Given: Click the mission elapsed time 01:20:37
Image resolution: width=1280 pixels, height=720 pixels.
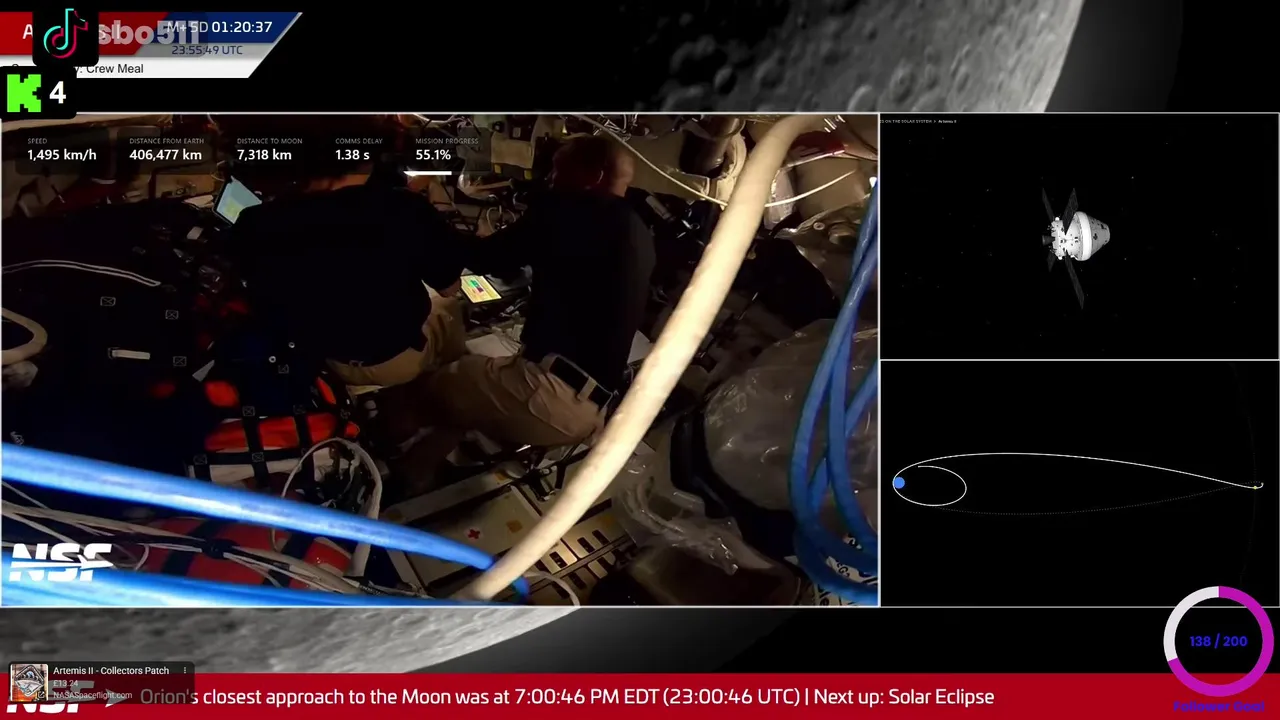Looking at the screenshot, I should click(x=242, y=27).
